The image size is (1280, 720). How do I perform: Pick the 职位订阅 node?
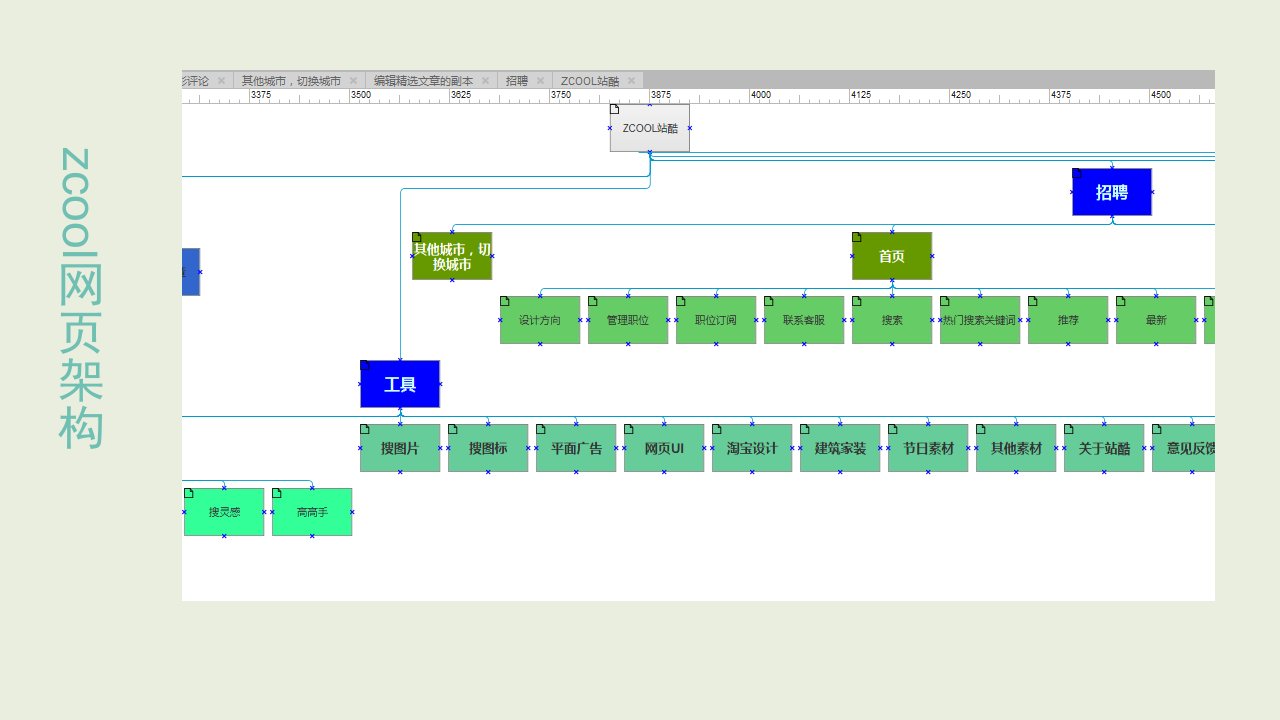(x=716, y=320)
